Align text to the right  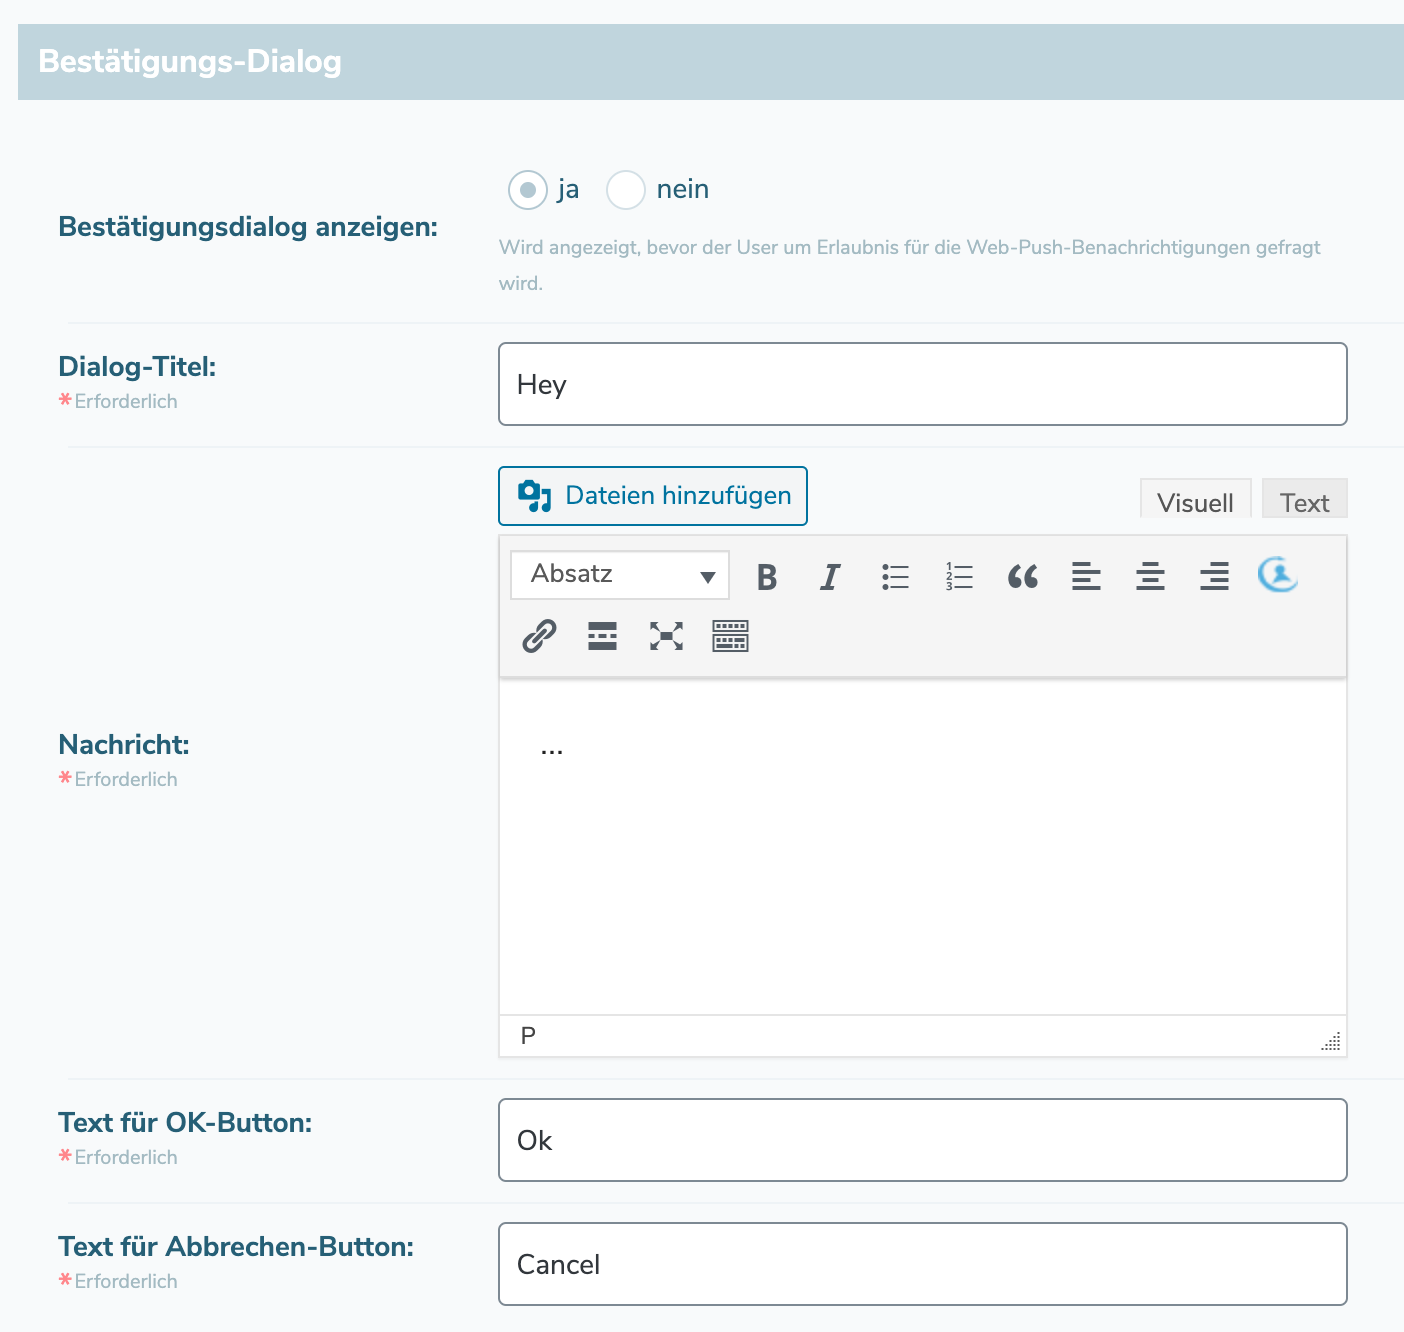pos(1214,577)
